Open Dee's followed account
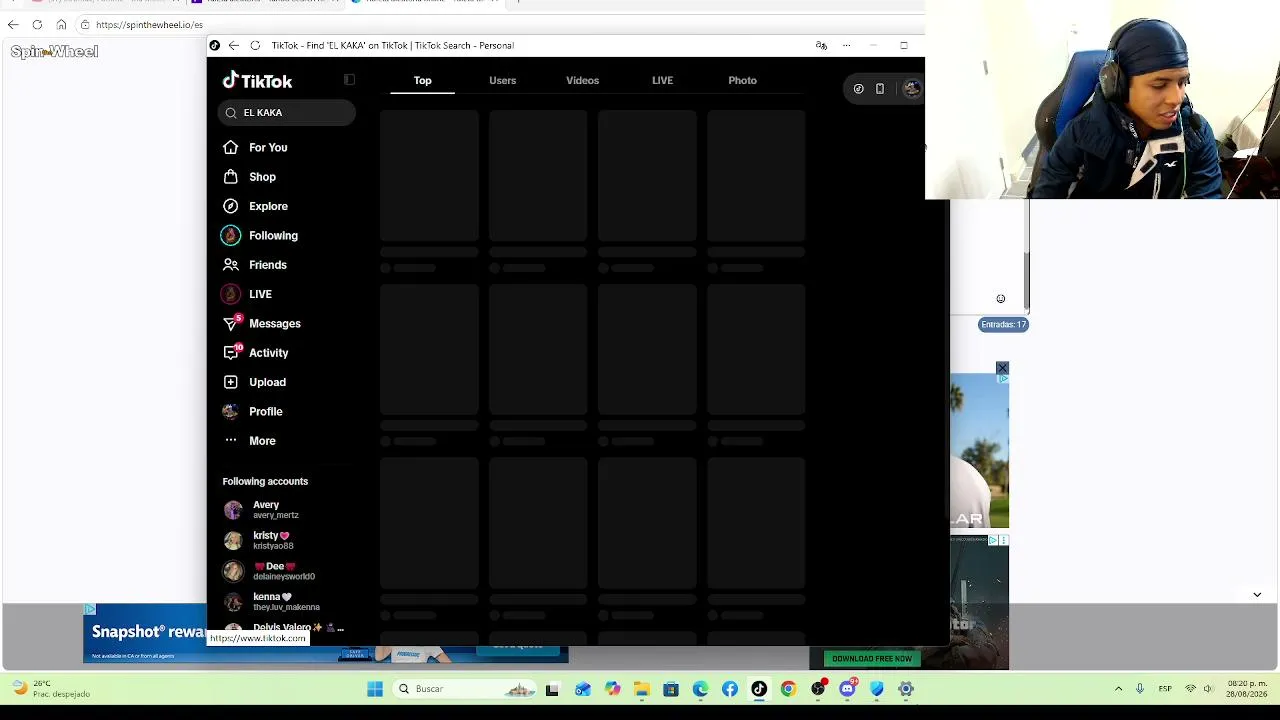The image size is (1280, 720). pos(284,571)
